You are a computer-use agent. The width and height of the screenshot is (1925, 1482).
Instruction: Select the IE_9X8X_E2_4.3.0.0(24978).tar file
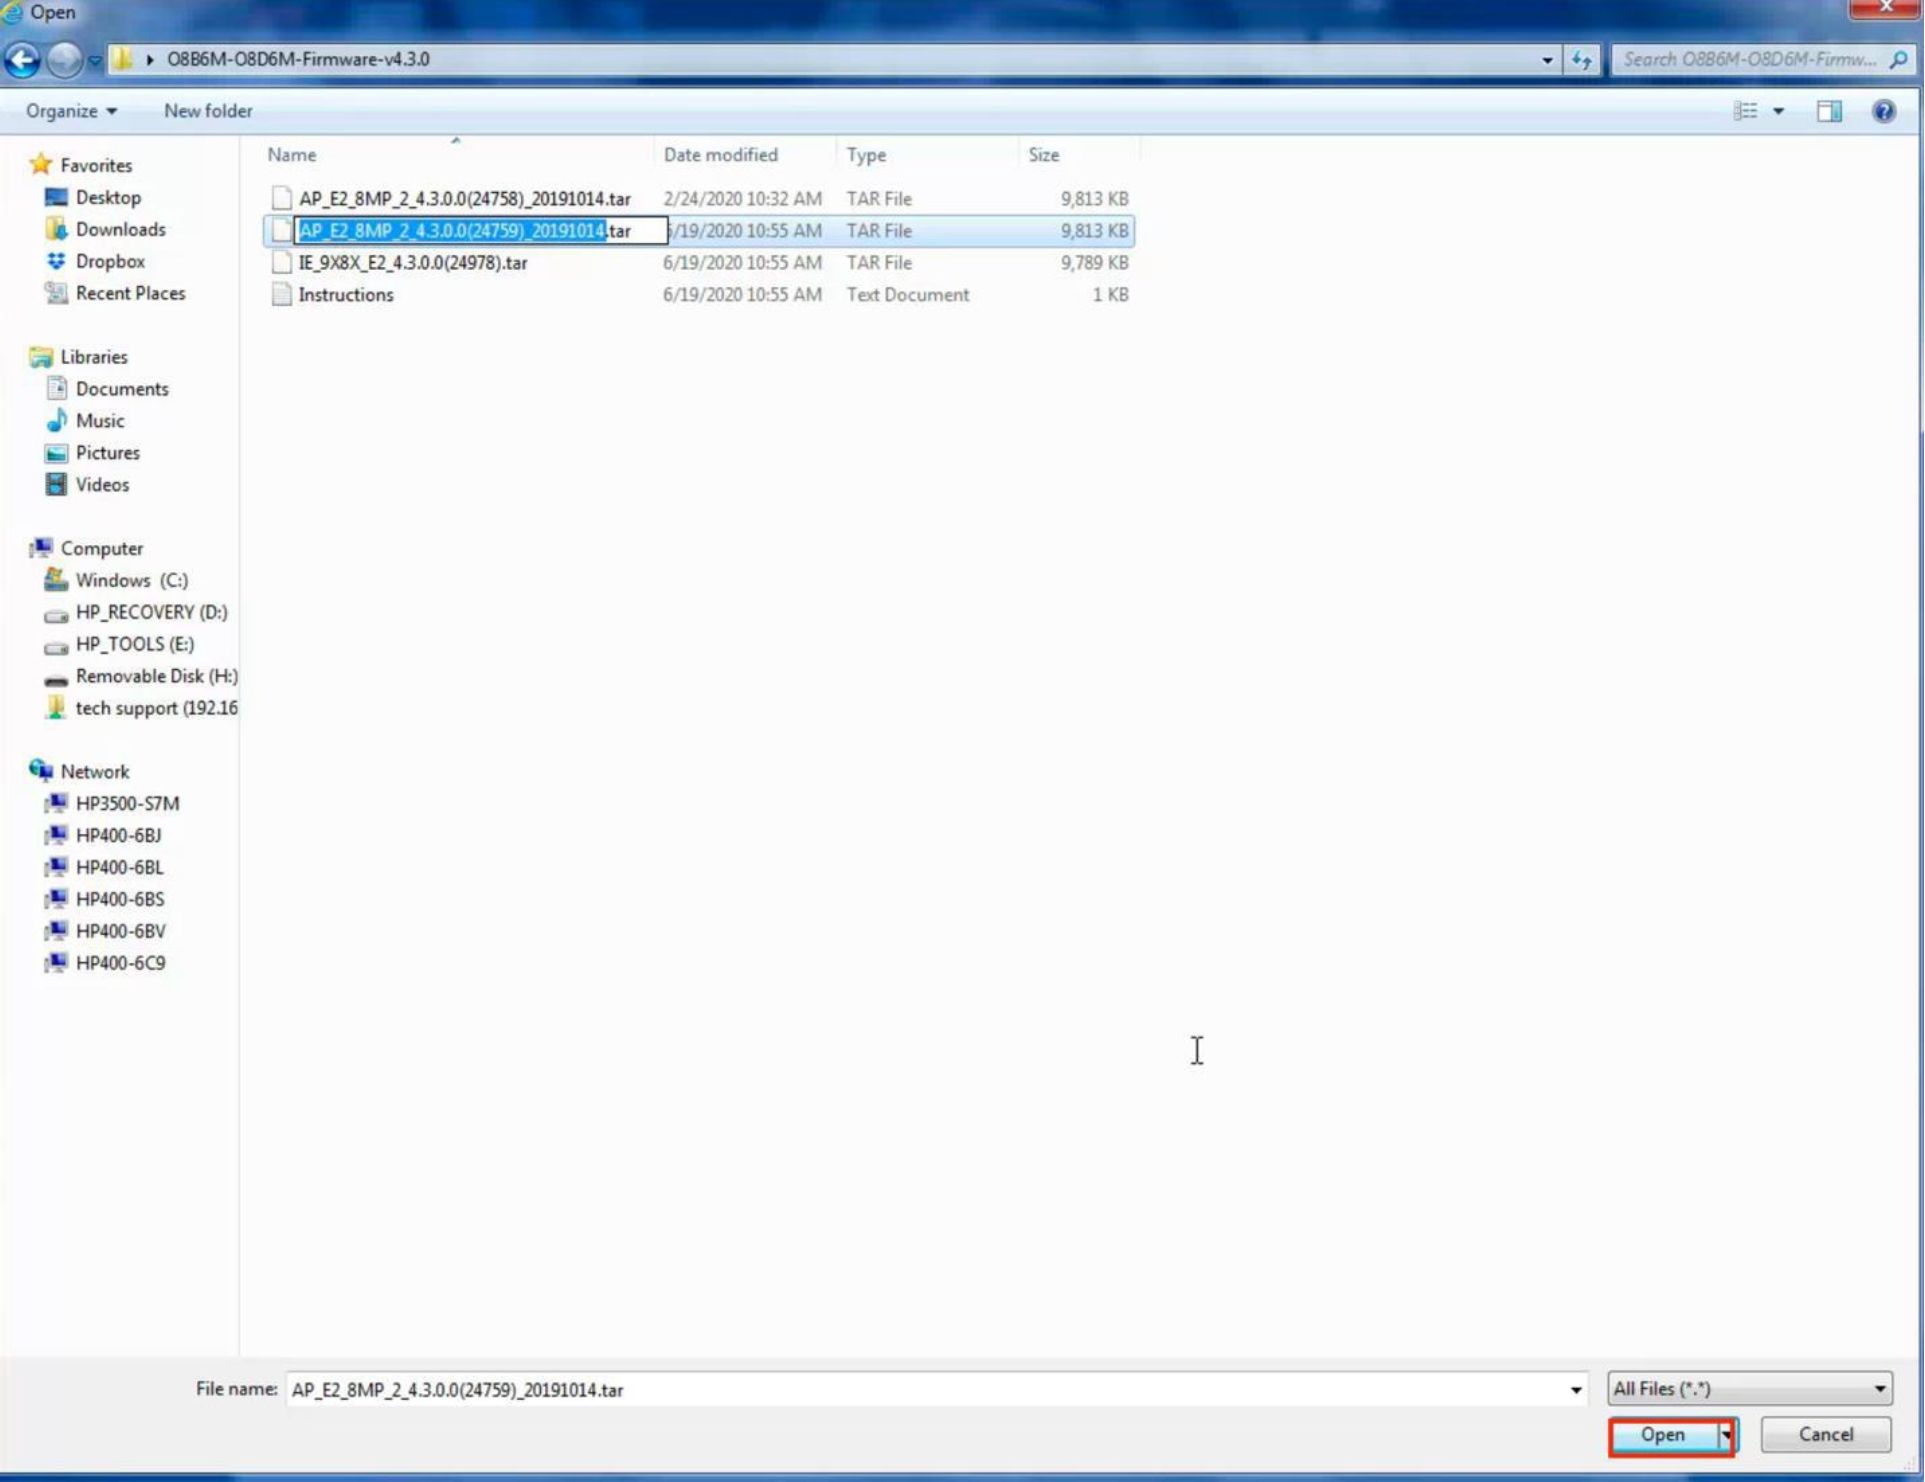point(412,263)
